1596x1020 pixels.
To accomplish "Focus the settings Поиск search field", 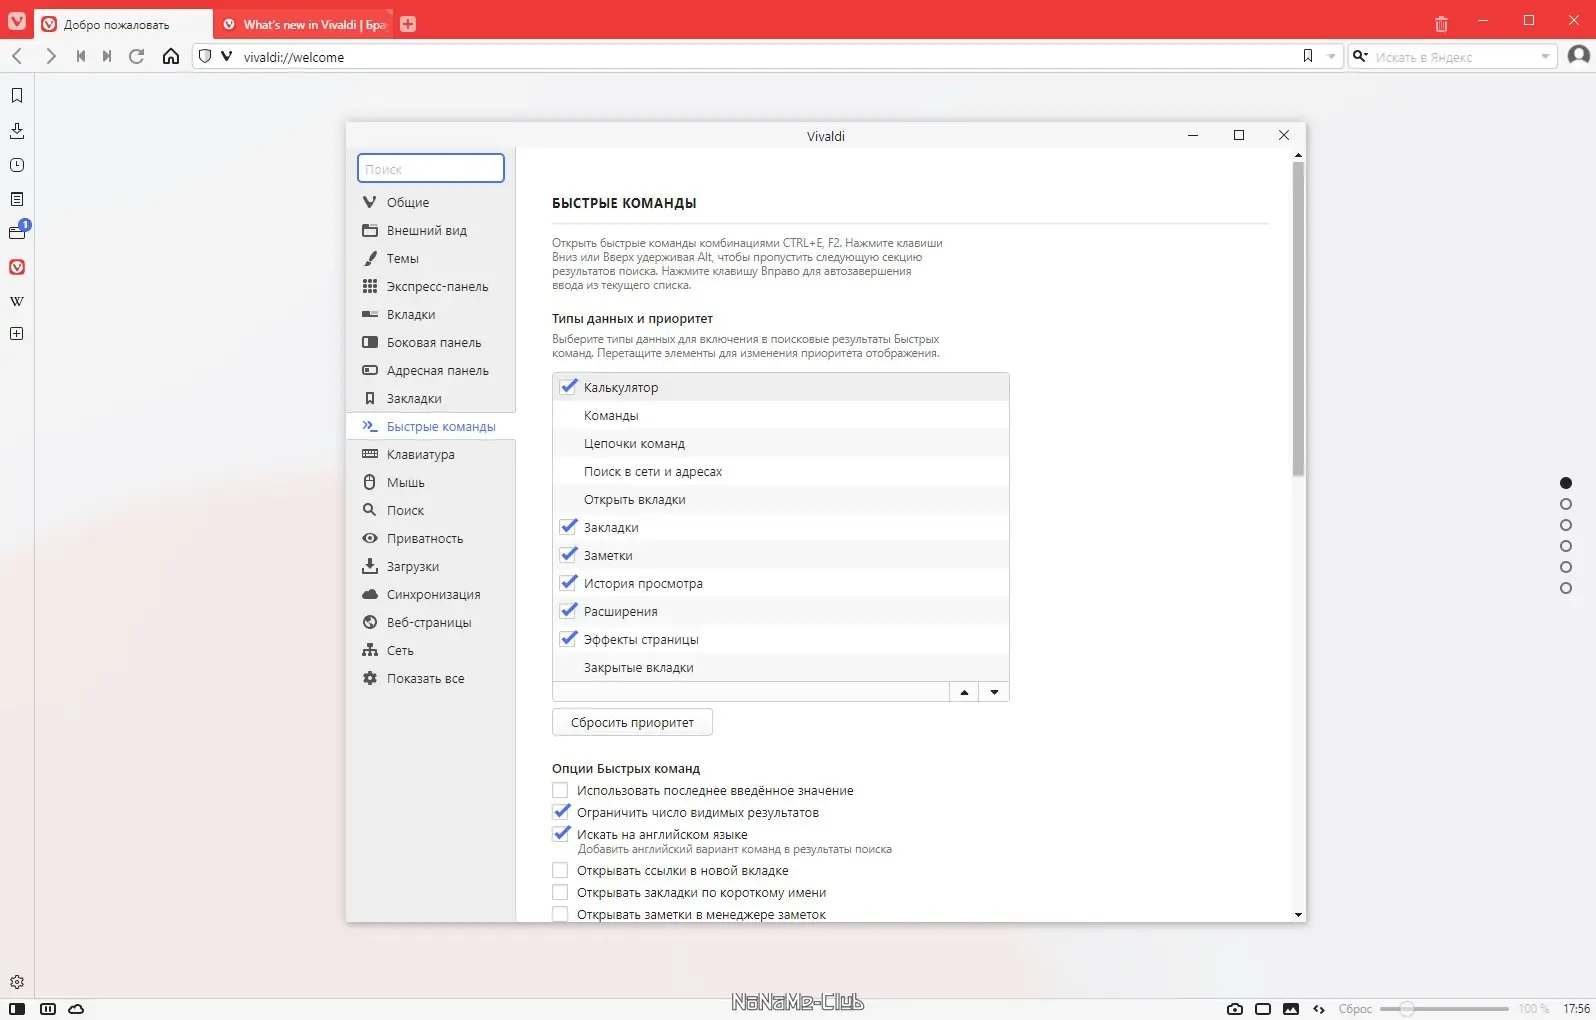I will [x=431, y=168].
